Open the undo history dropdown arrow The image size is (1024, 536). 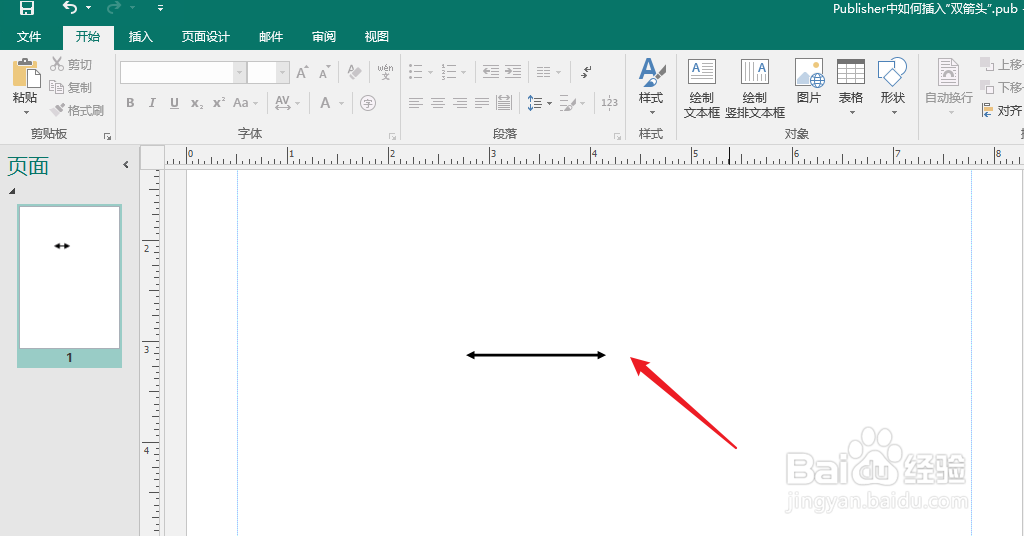pyautogui.click(x=88, y=8)
